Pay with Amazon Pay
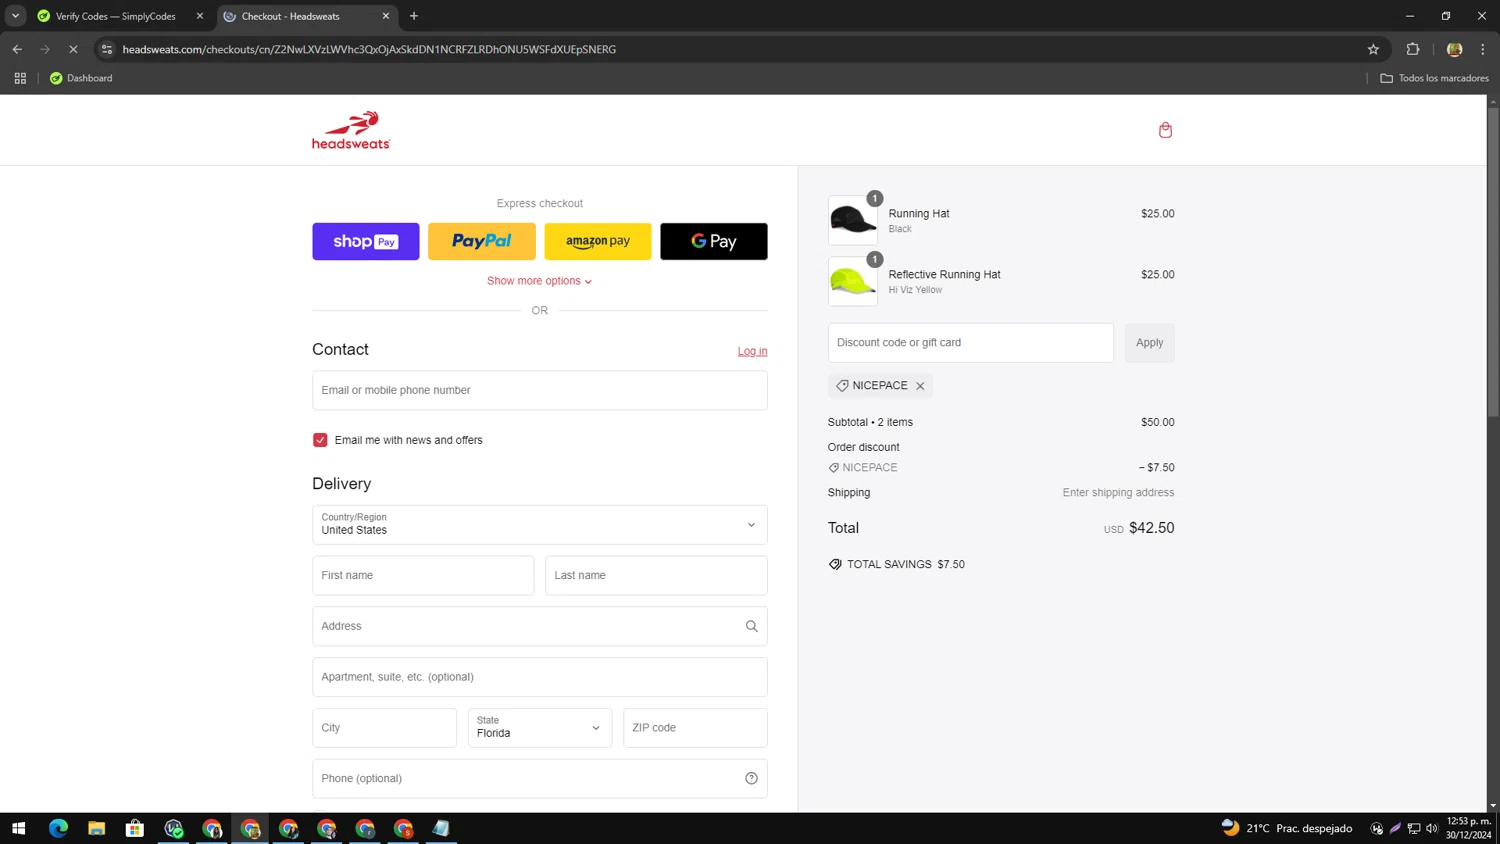 click(598, 241)
